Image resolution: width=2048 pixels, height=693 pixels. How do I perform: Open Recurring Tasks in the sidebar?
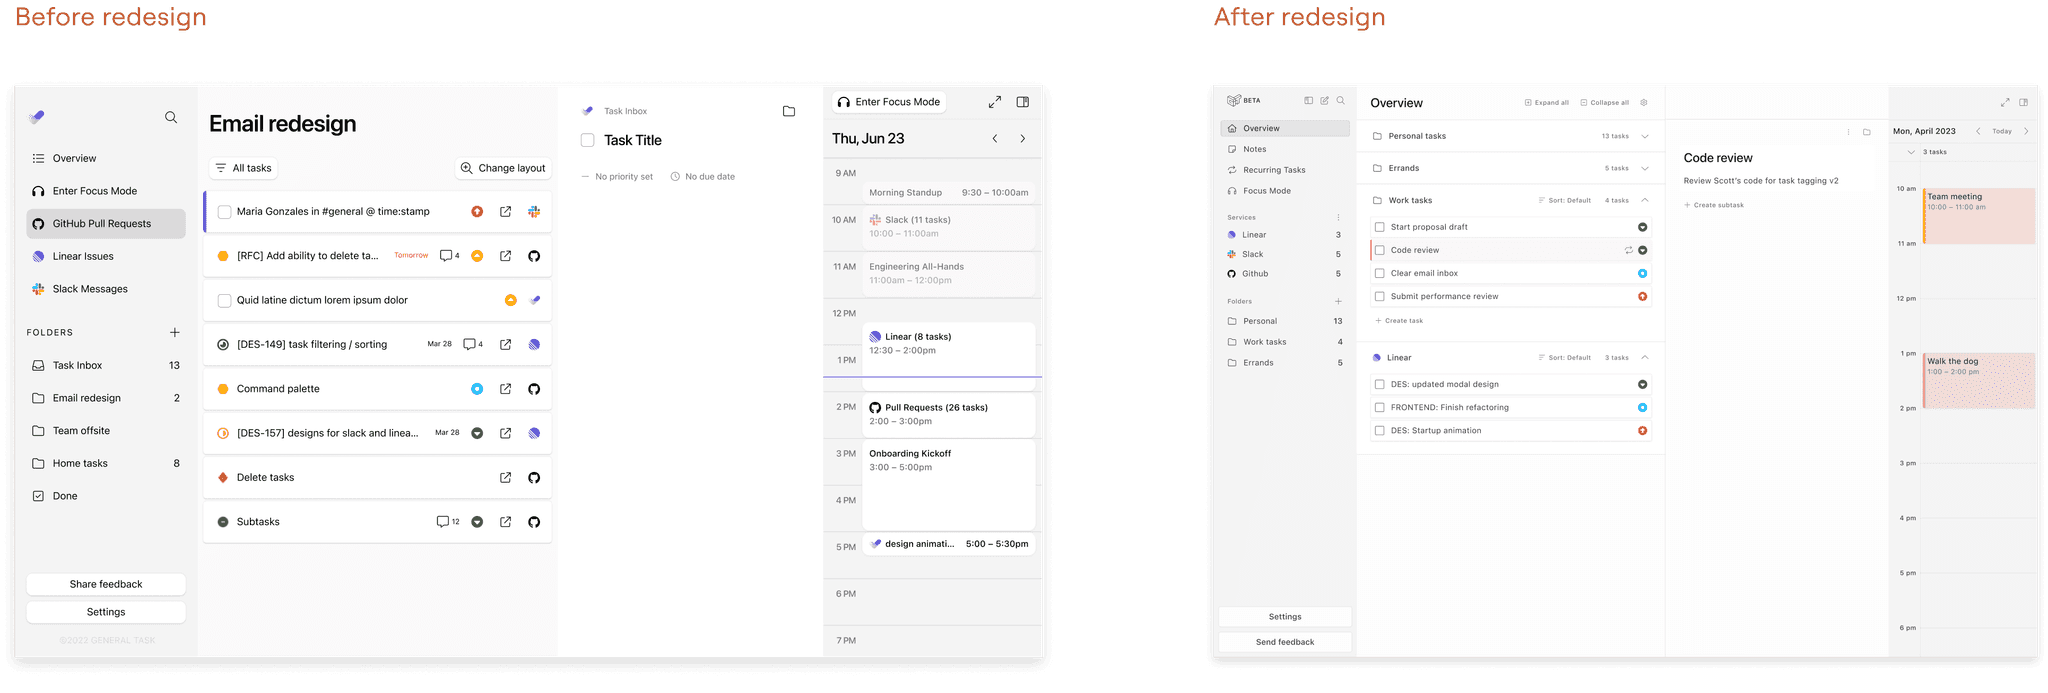pyautogui.click(x=1273, y=170)
